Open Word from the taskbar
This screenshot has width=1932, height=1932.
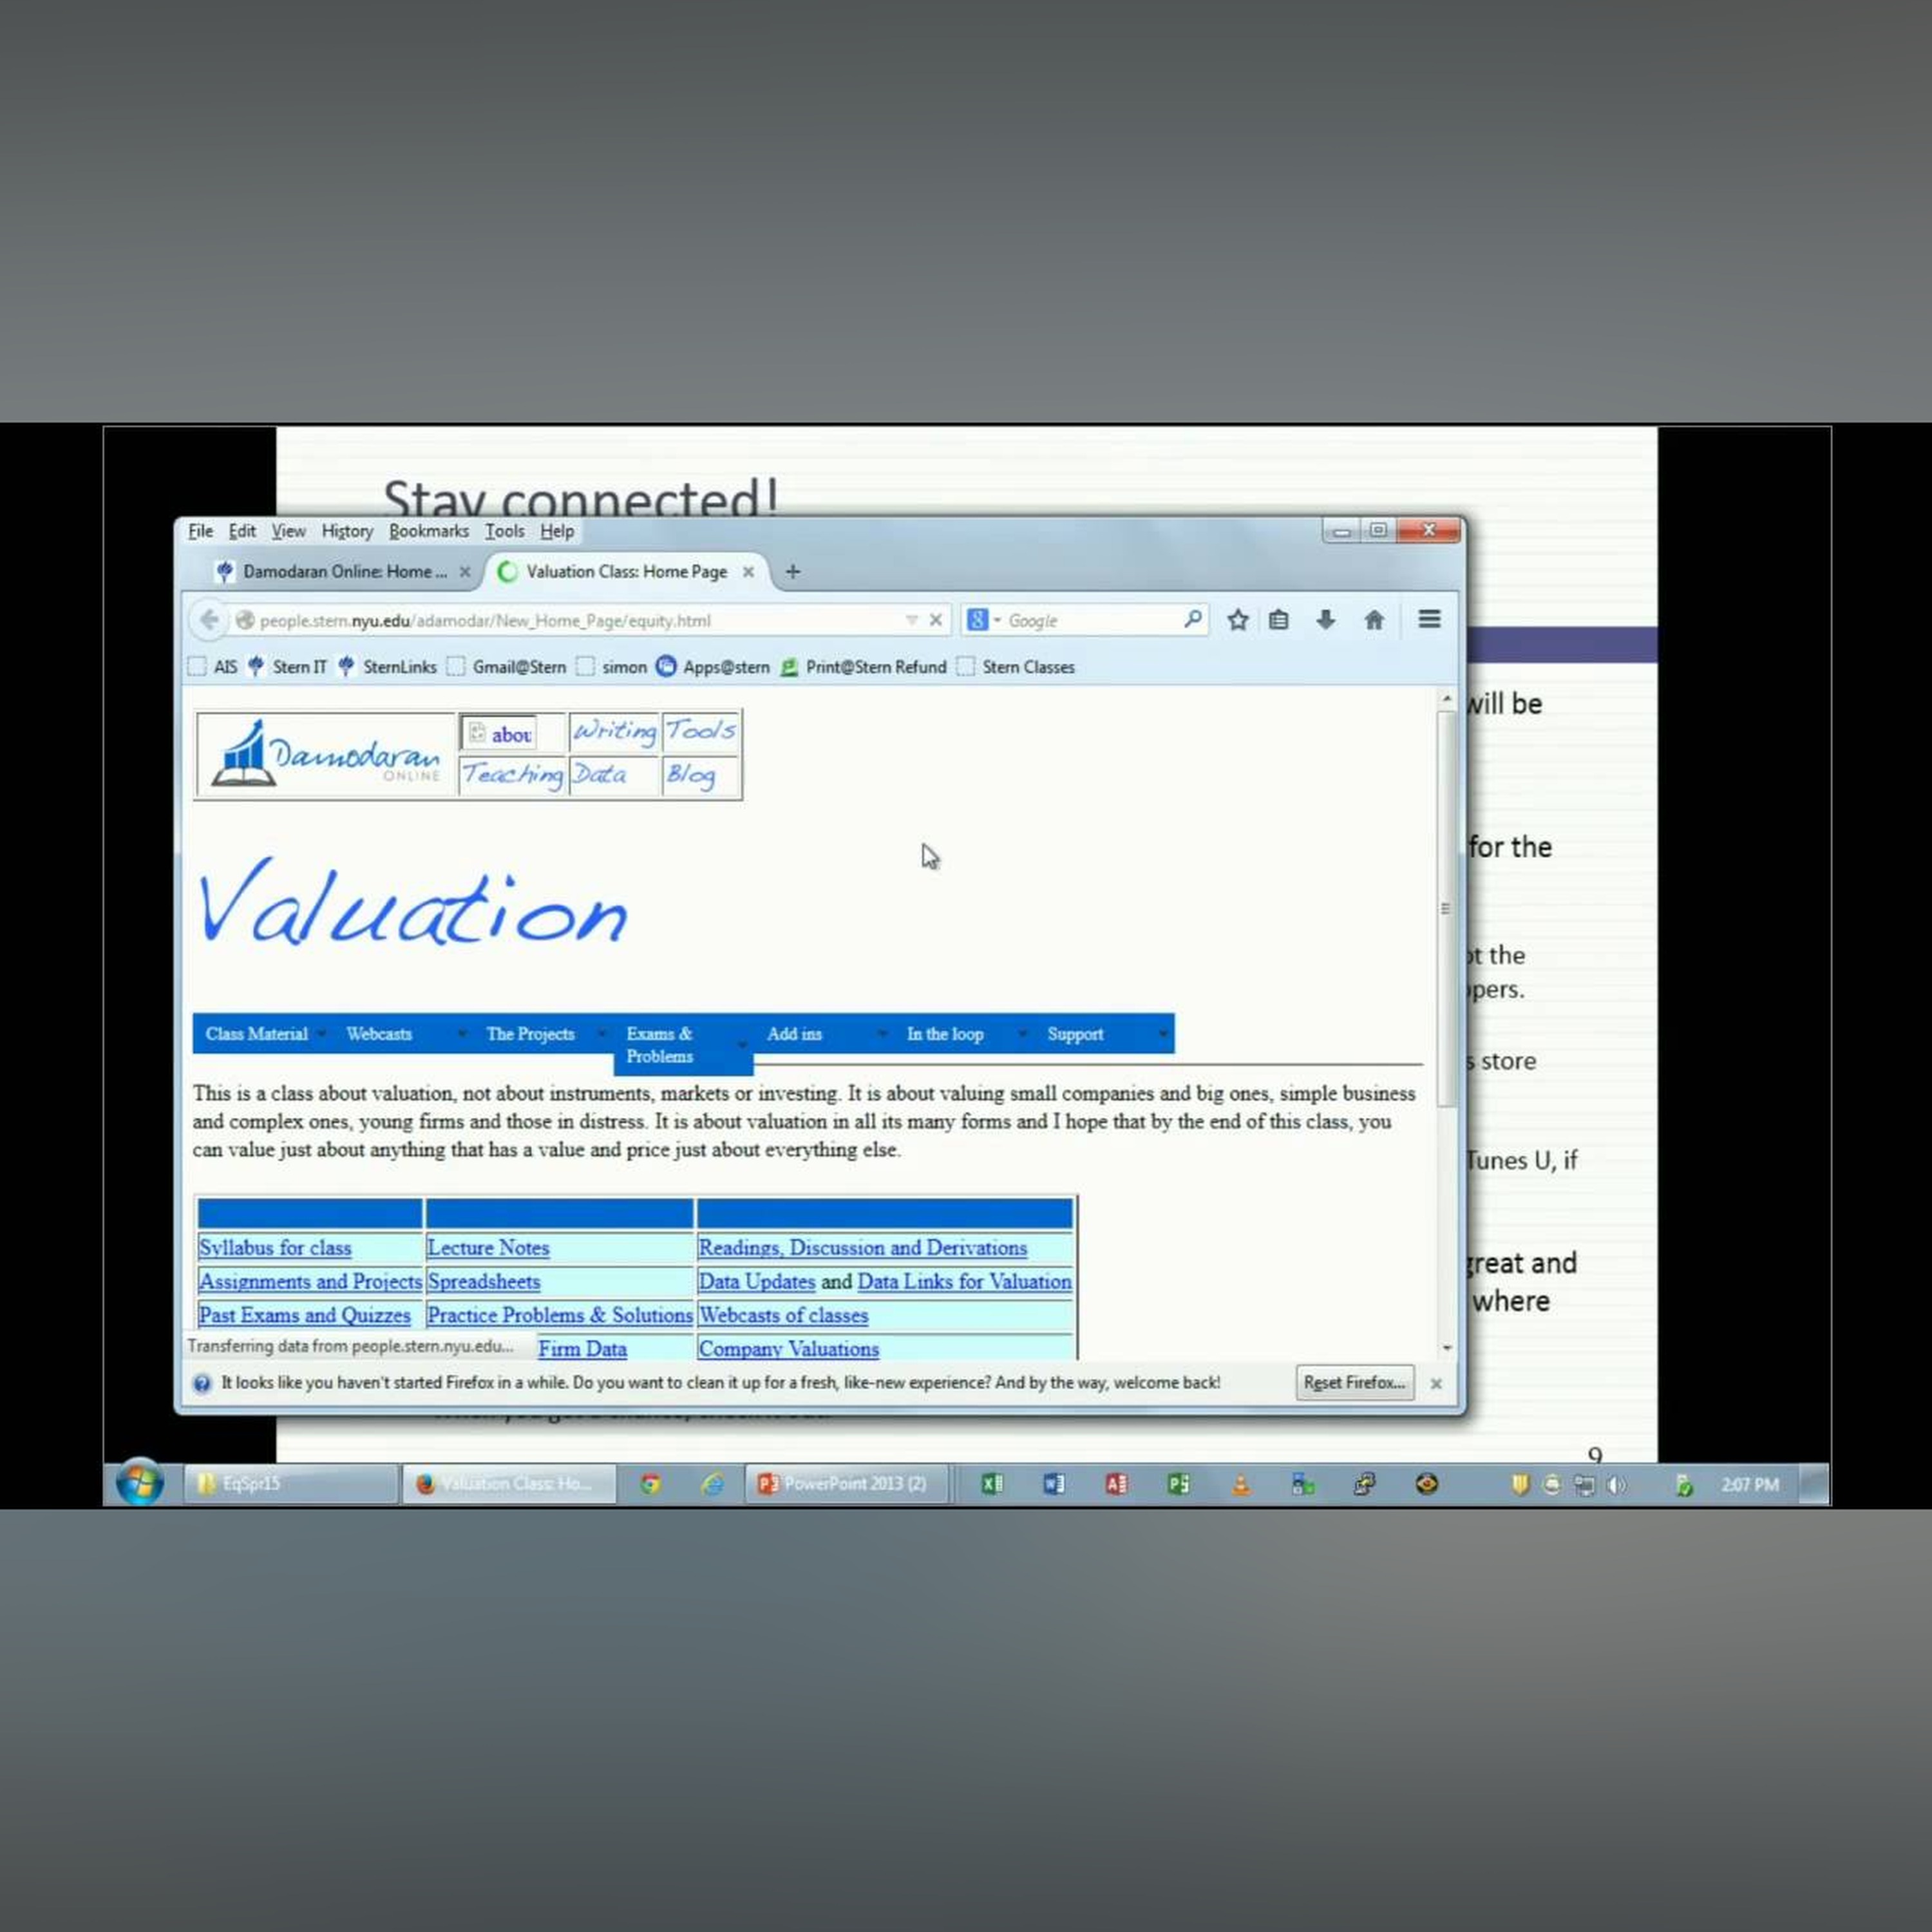(1053, 1484)
